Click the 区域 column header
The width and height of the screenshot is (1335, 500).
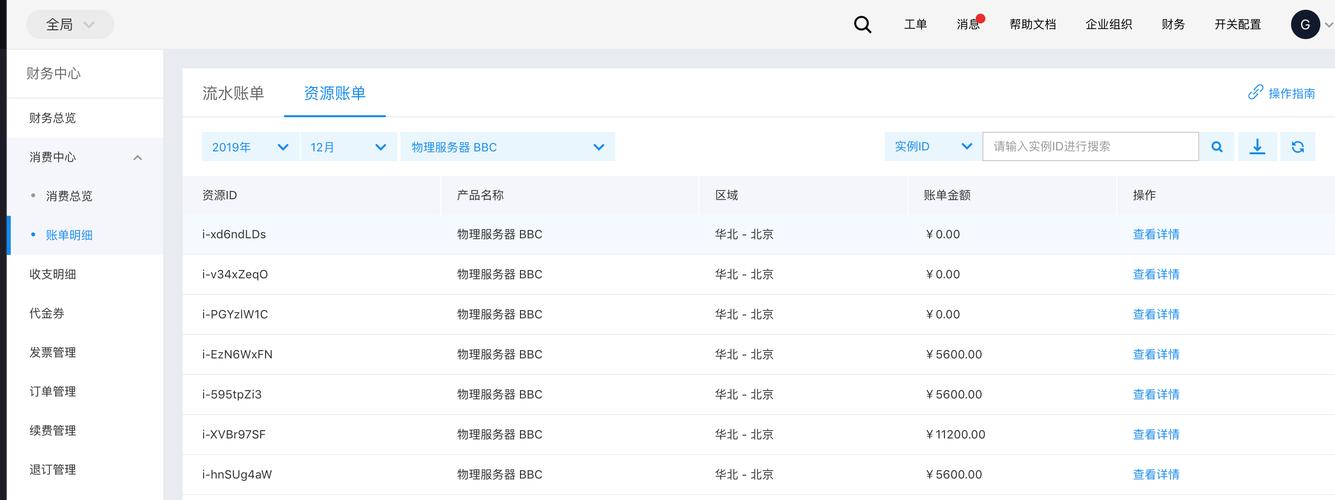coord(726,195)
